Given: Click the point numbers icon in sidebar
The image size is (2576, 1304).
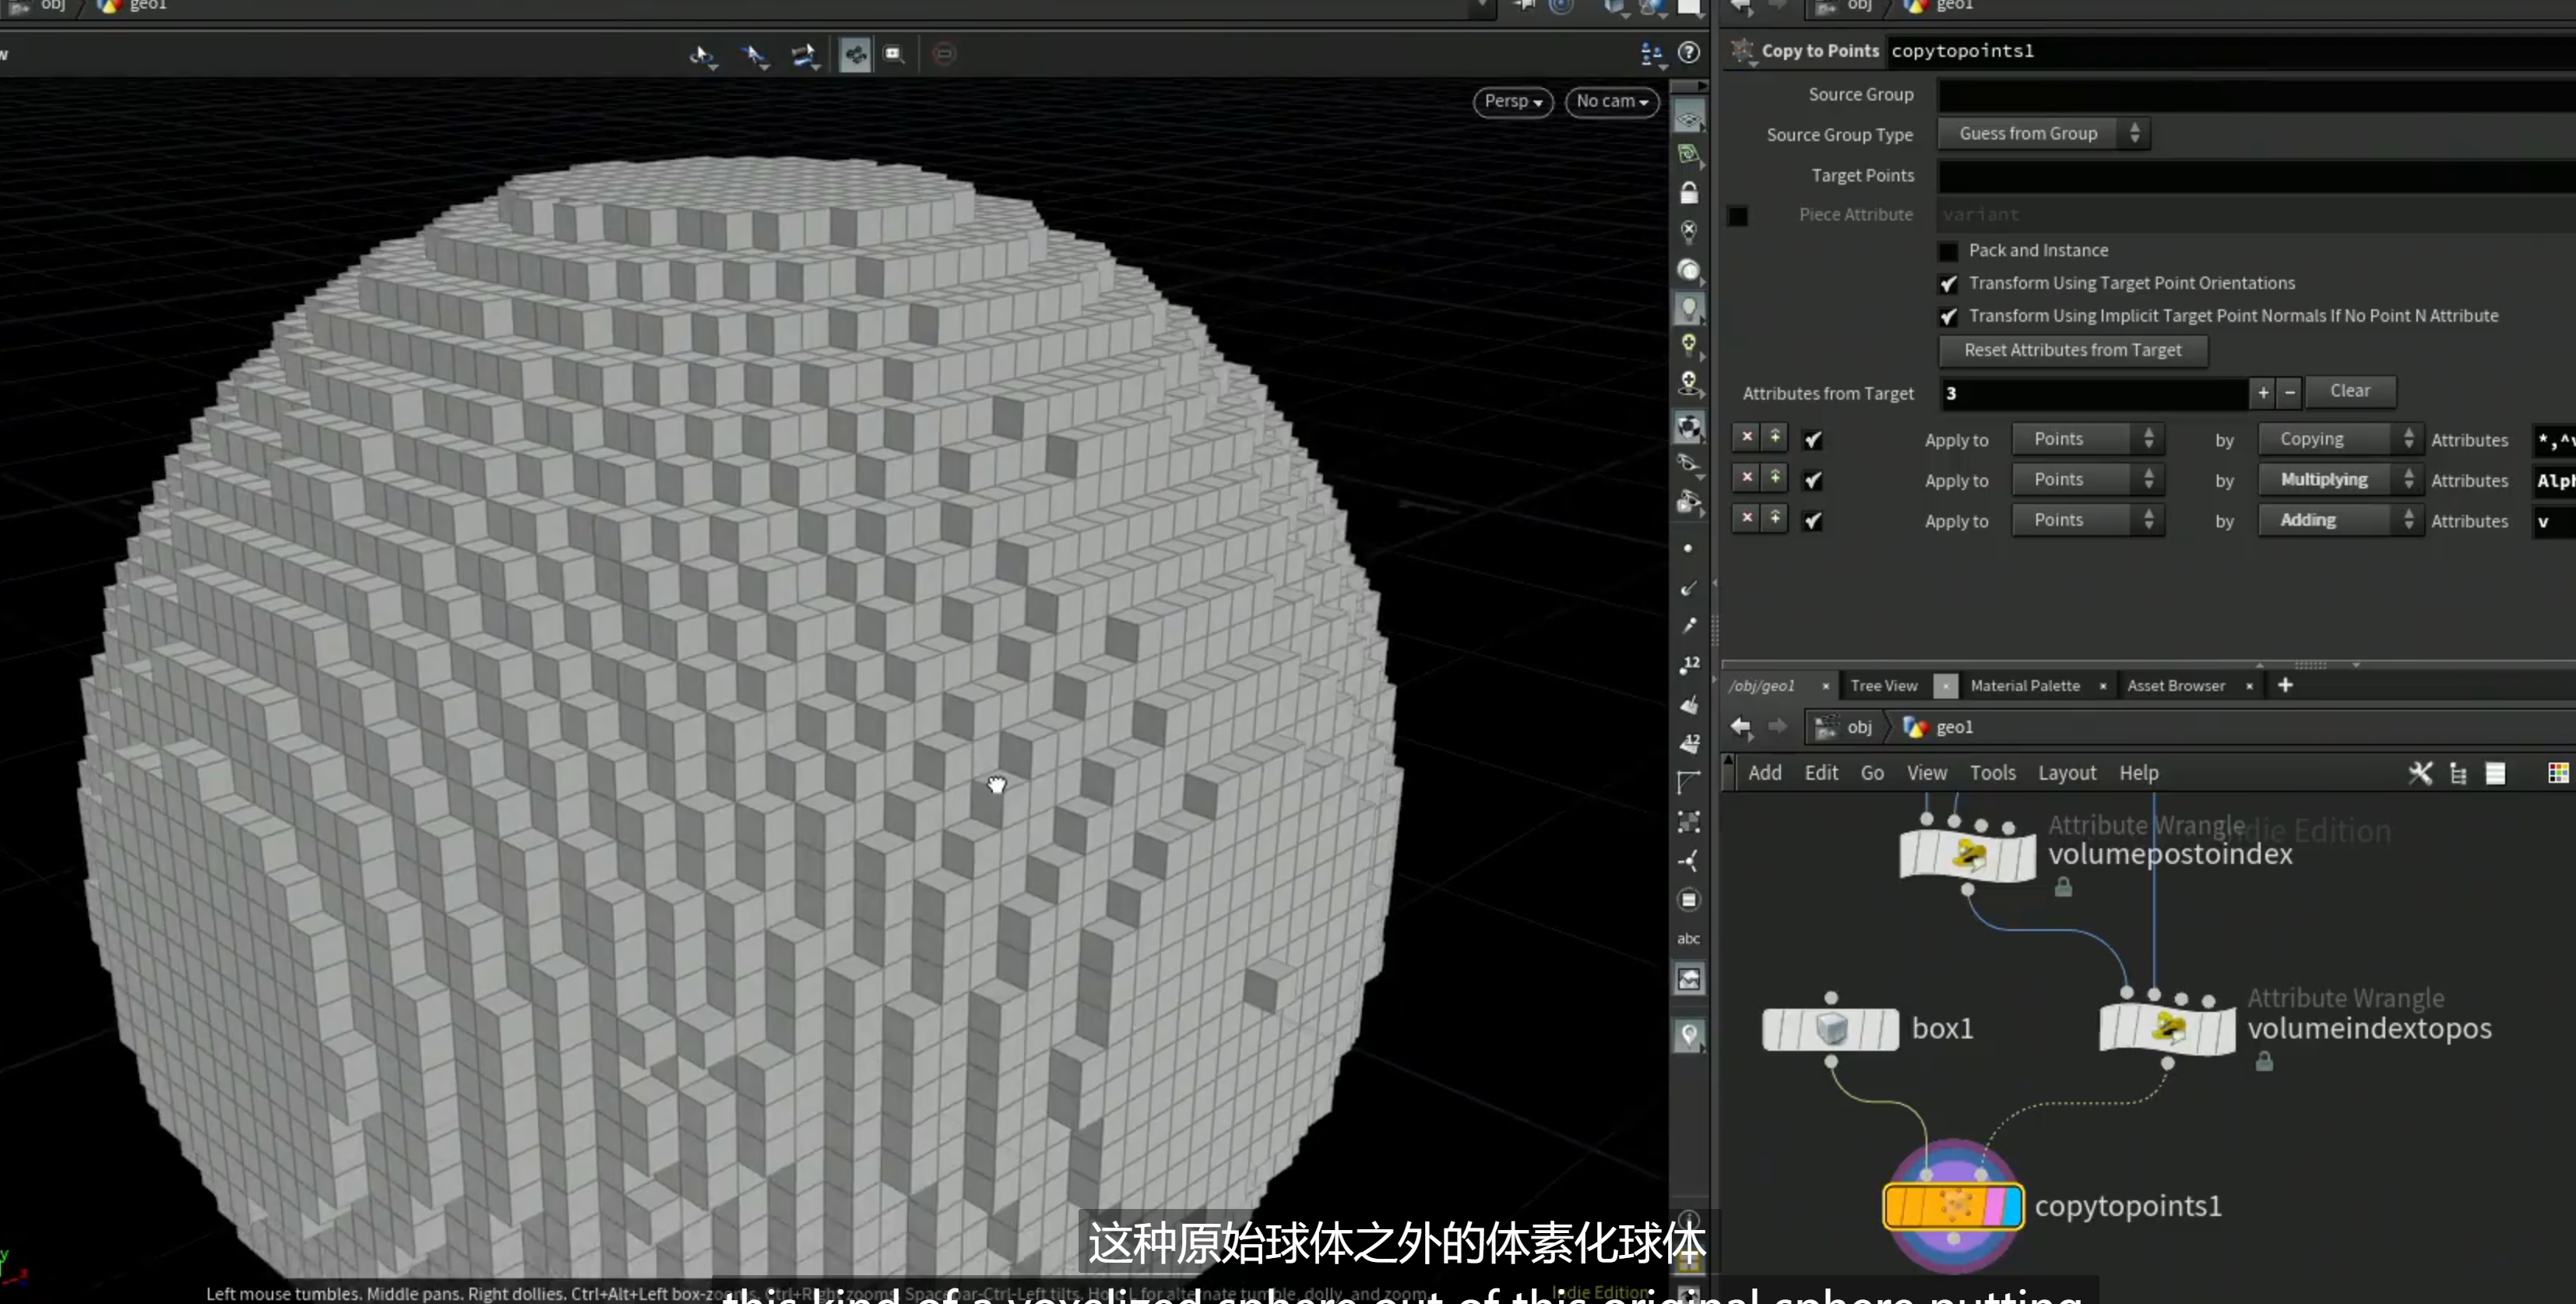Looking at the screenshot, I should tap(1689, 665).
